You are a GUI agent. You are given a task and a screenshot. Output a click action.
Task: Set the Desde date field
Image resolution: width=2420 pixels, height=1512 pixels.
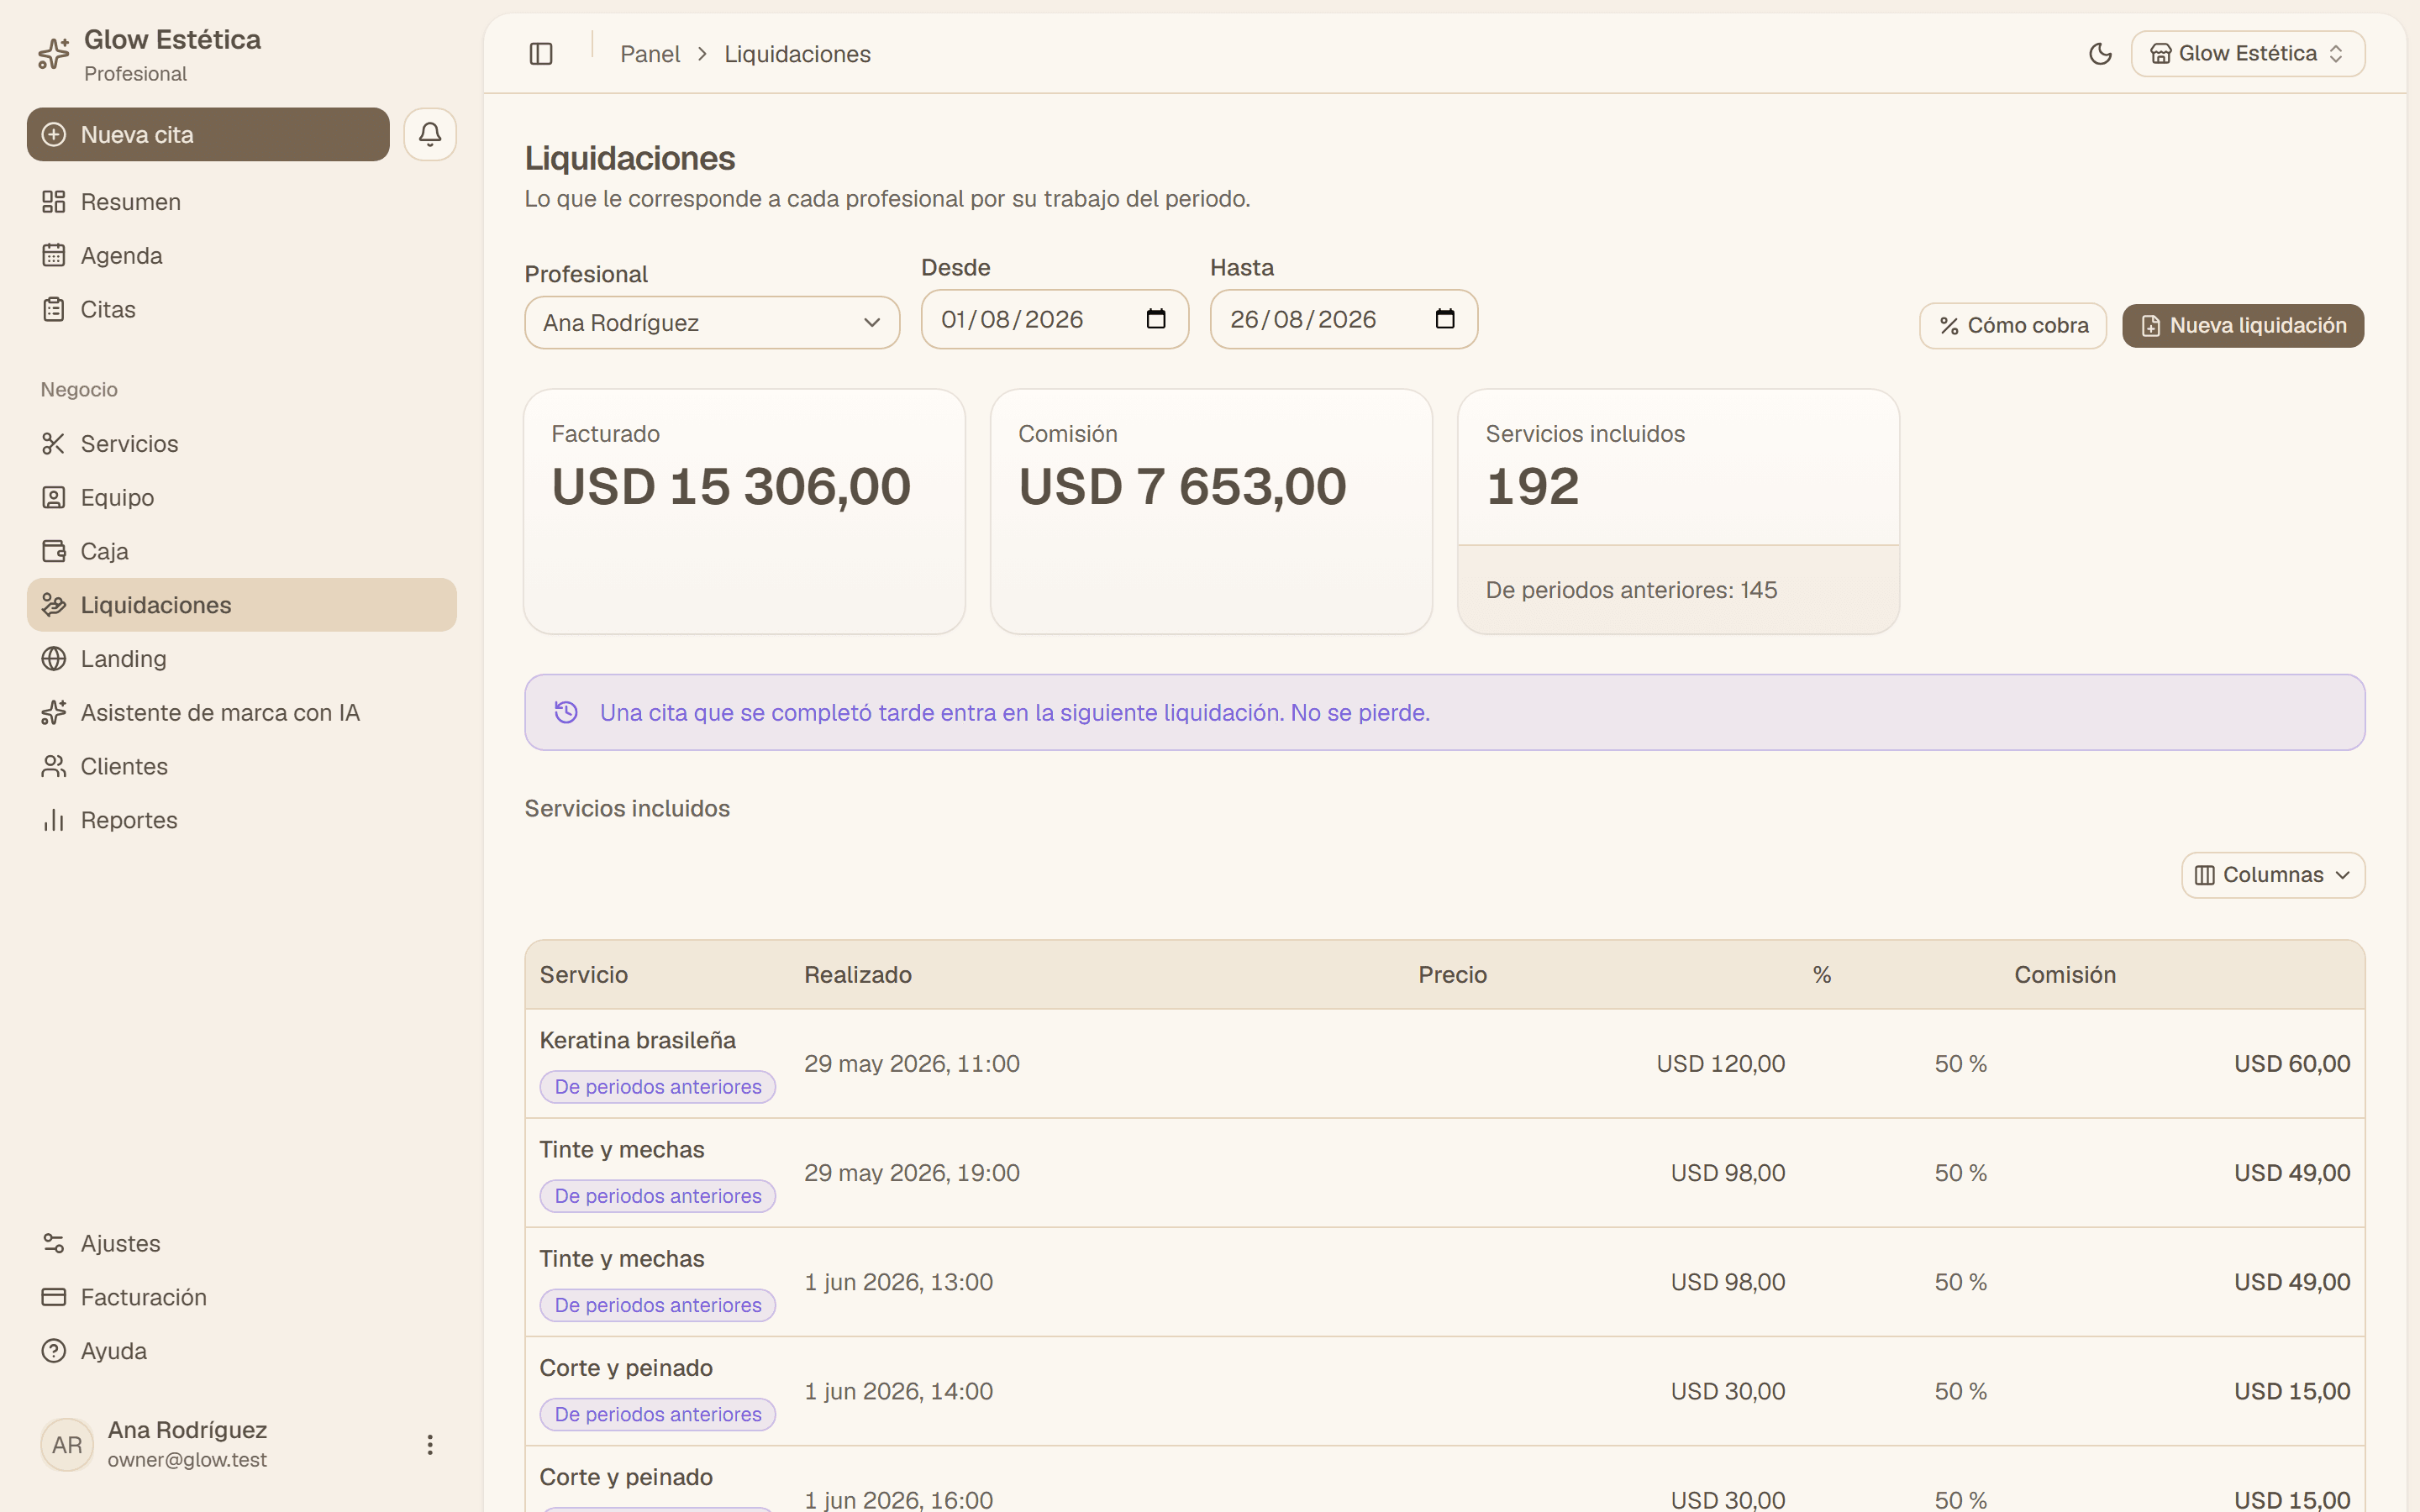1055,319
